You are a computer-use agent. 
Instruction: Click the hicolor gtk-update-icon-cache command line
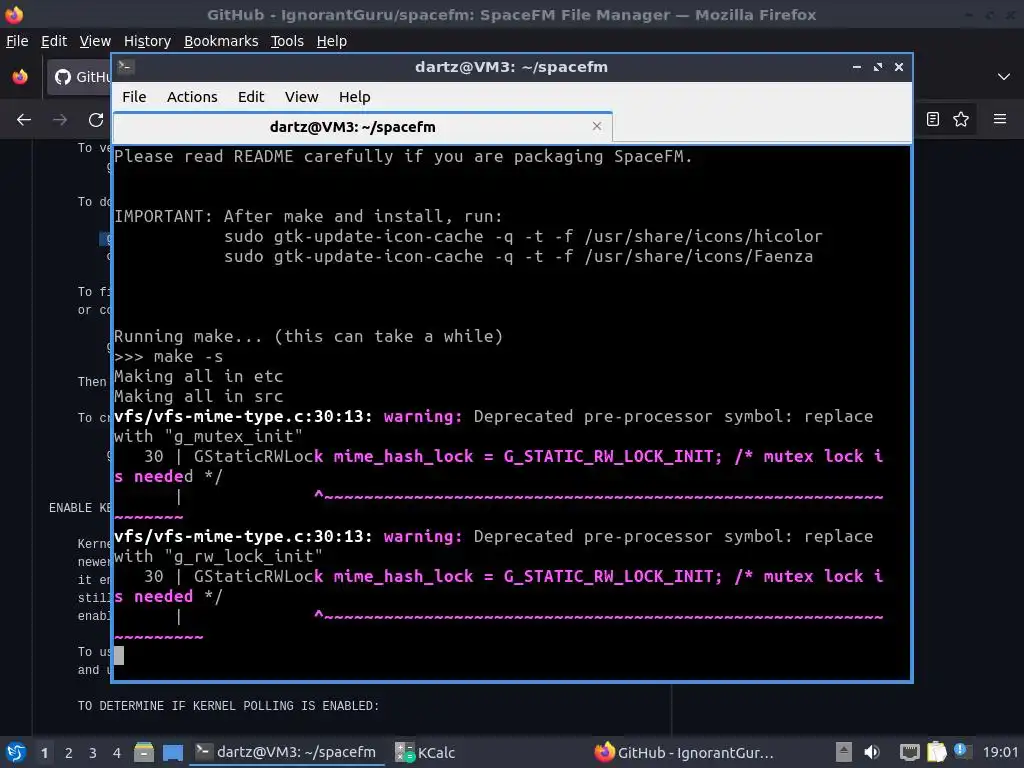[x=523, y=236]
